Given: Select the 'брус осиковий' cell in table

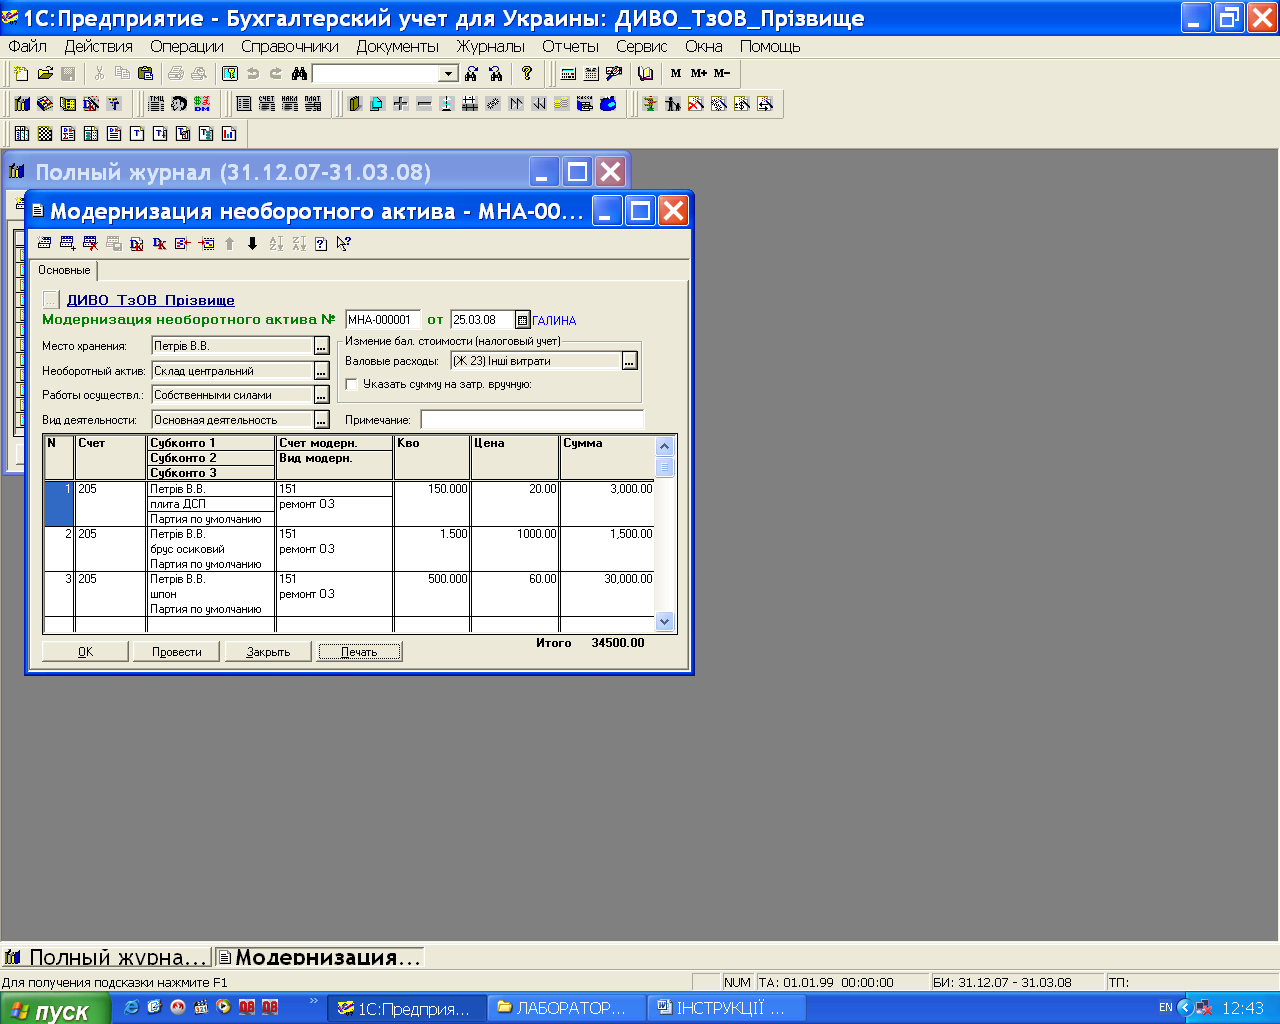Looking at the screenshot, I should pos(211,549).
